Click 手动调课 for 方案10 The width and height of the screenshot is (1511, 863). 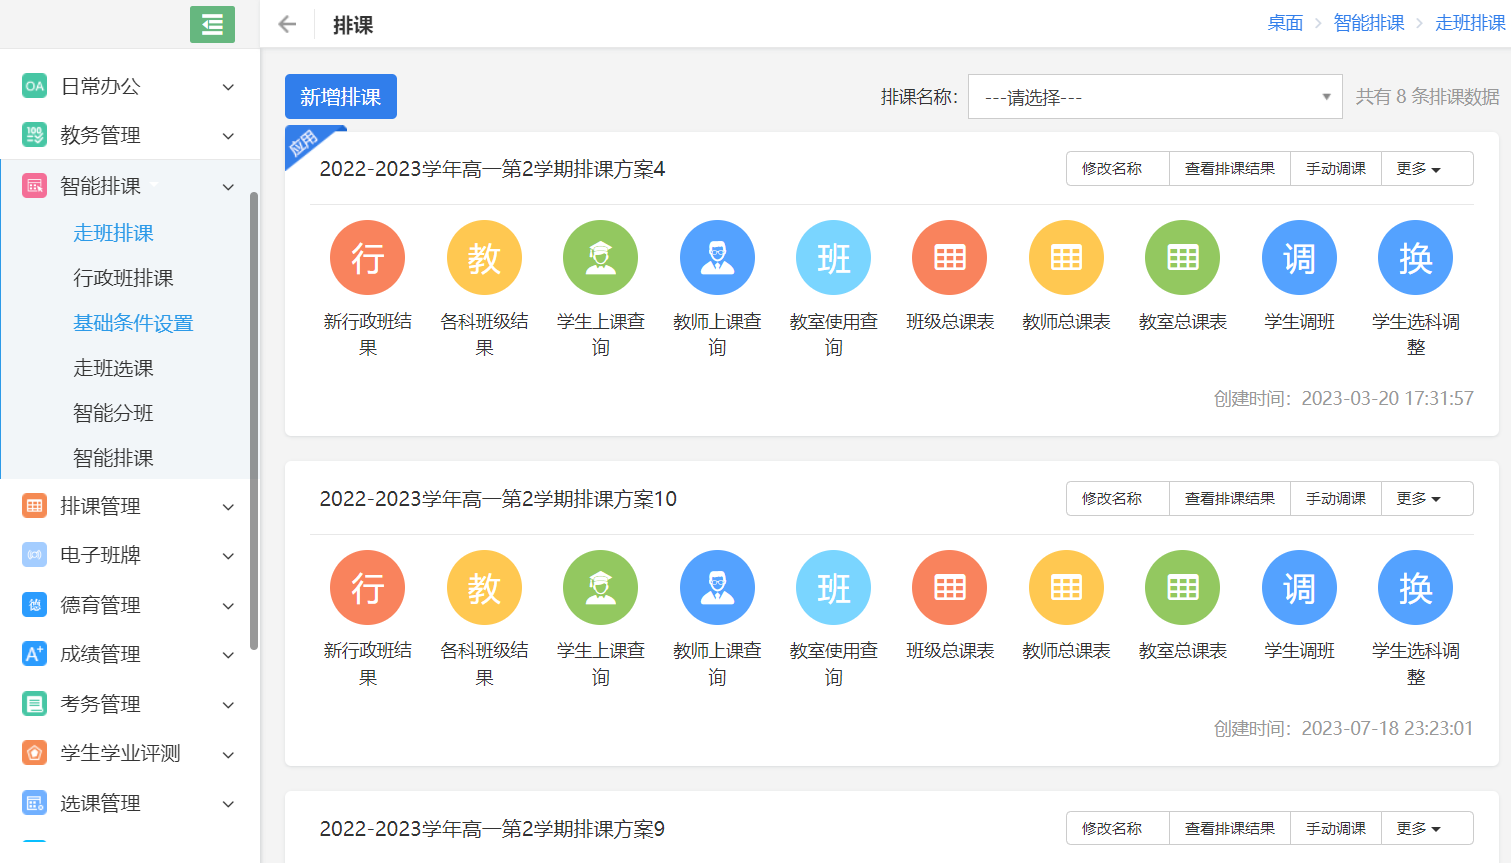pyautogui.click(x=1336, y=498)
